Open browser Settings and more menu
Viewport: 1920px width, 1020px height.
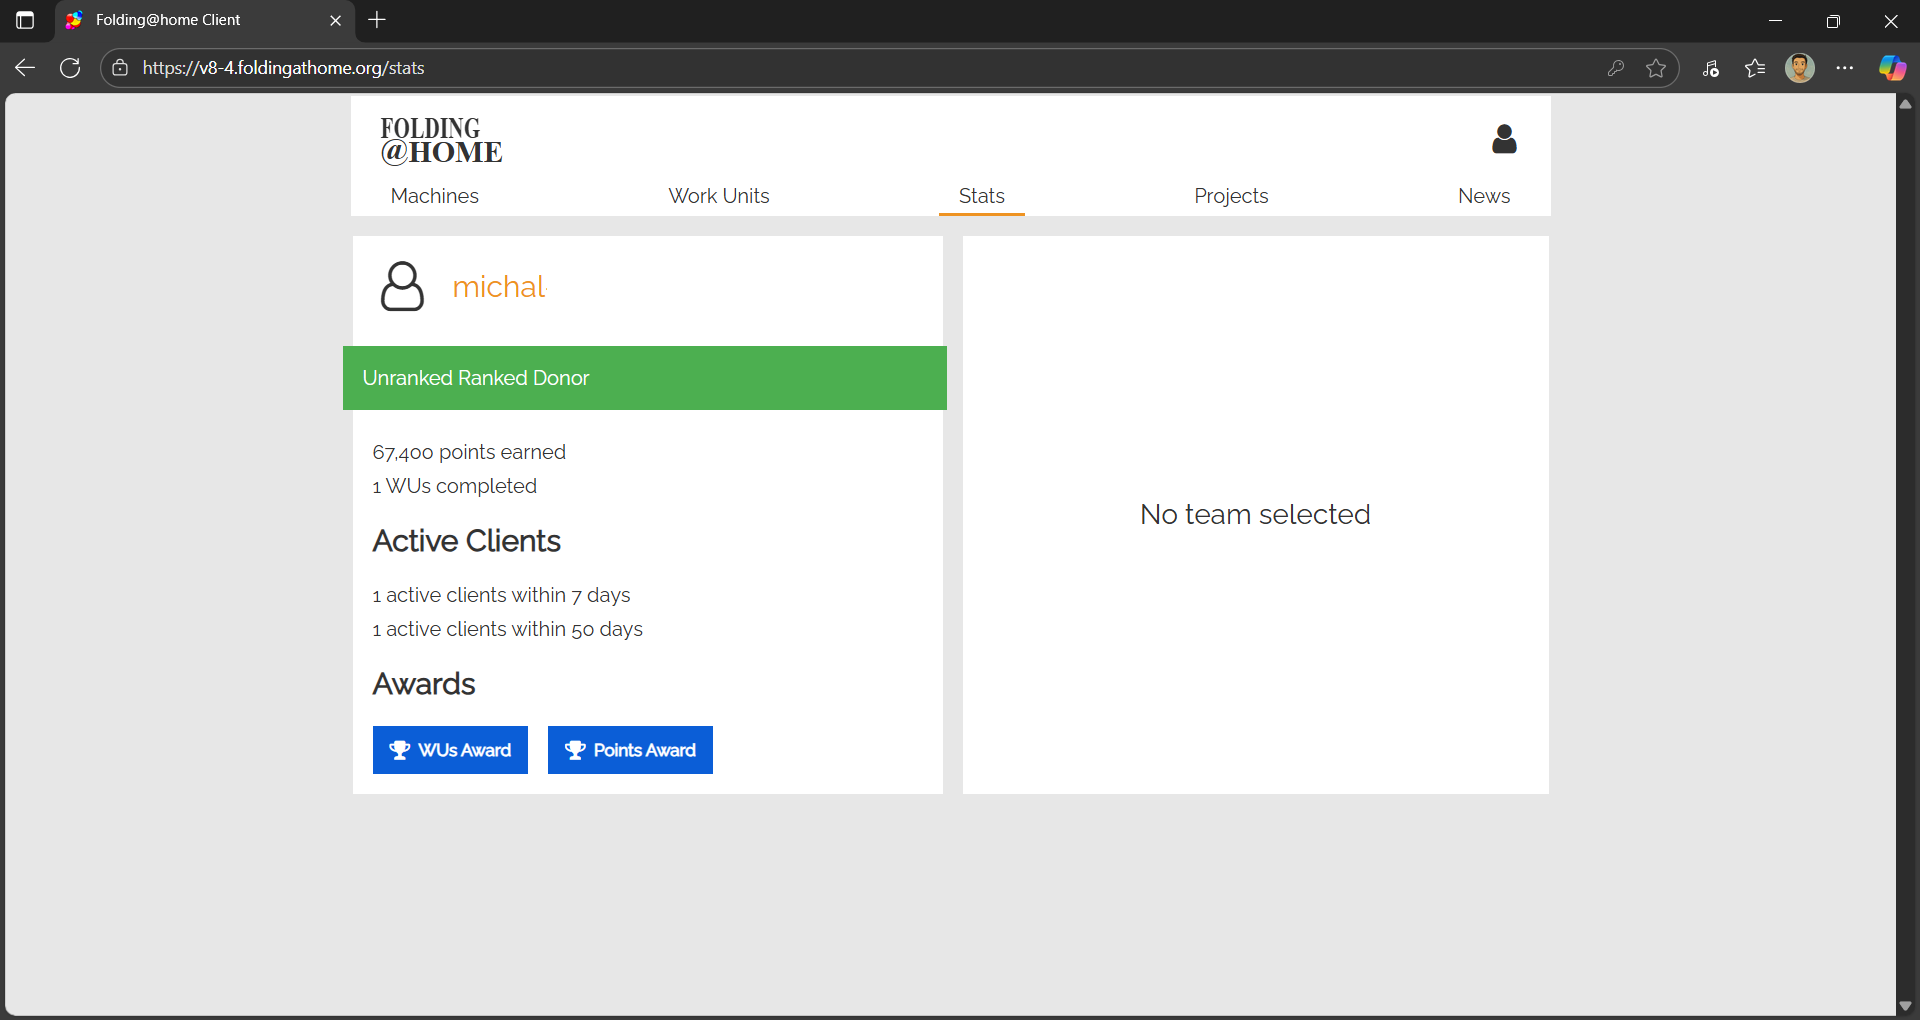click(1845, 68)
